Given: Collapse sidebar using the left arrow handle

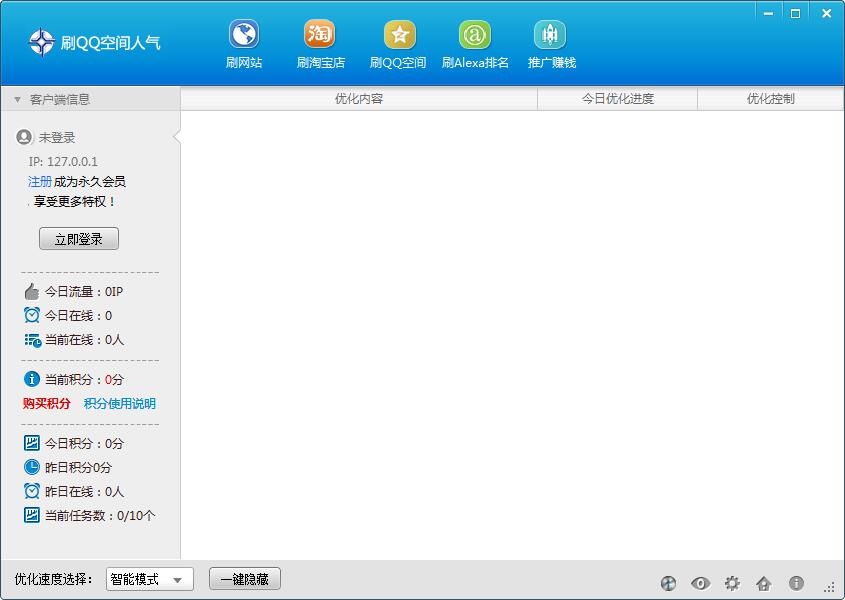Looking at the screenshot, I should click(177, 137).
